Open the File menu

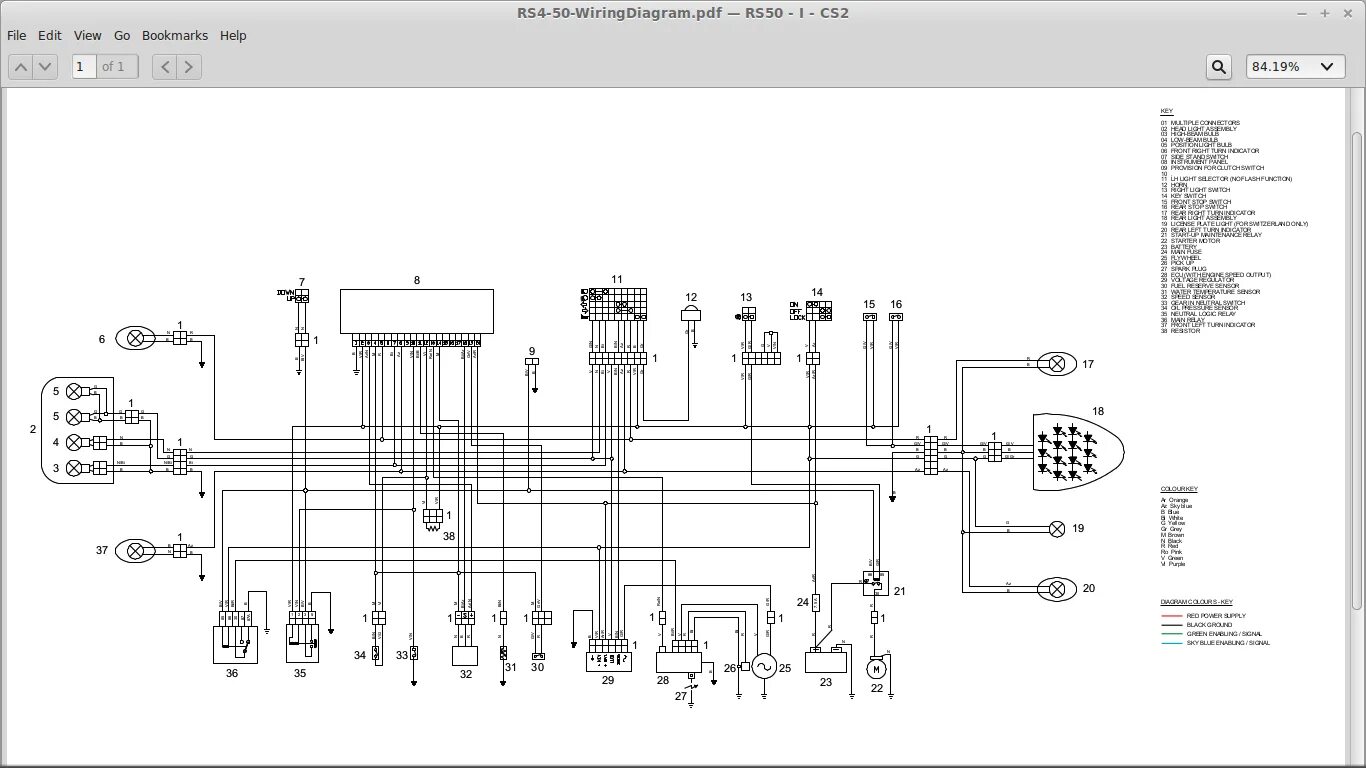click(x=17, y=35)
